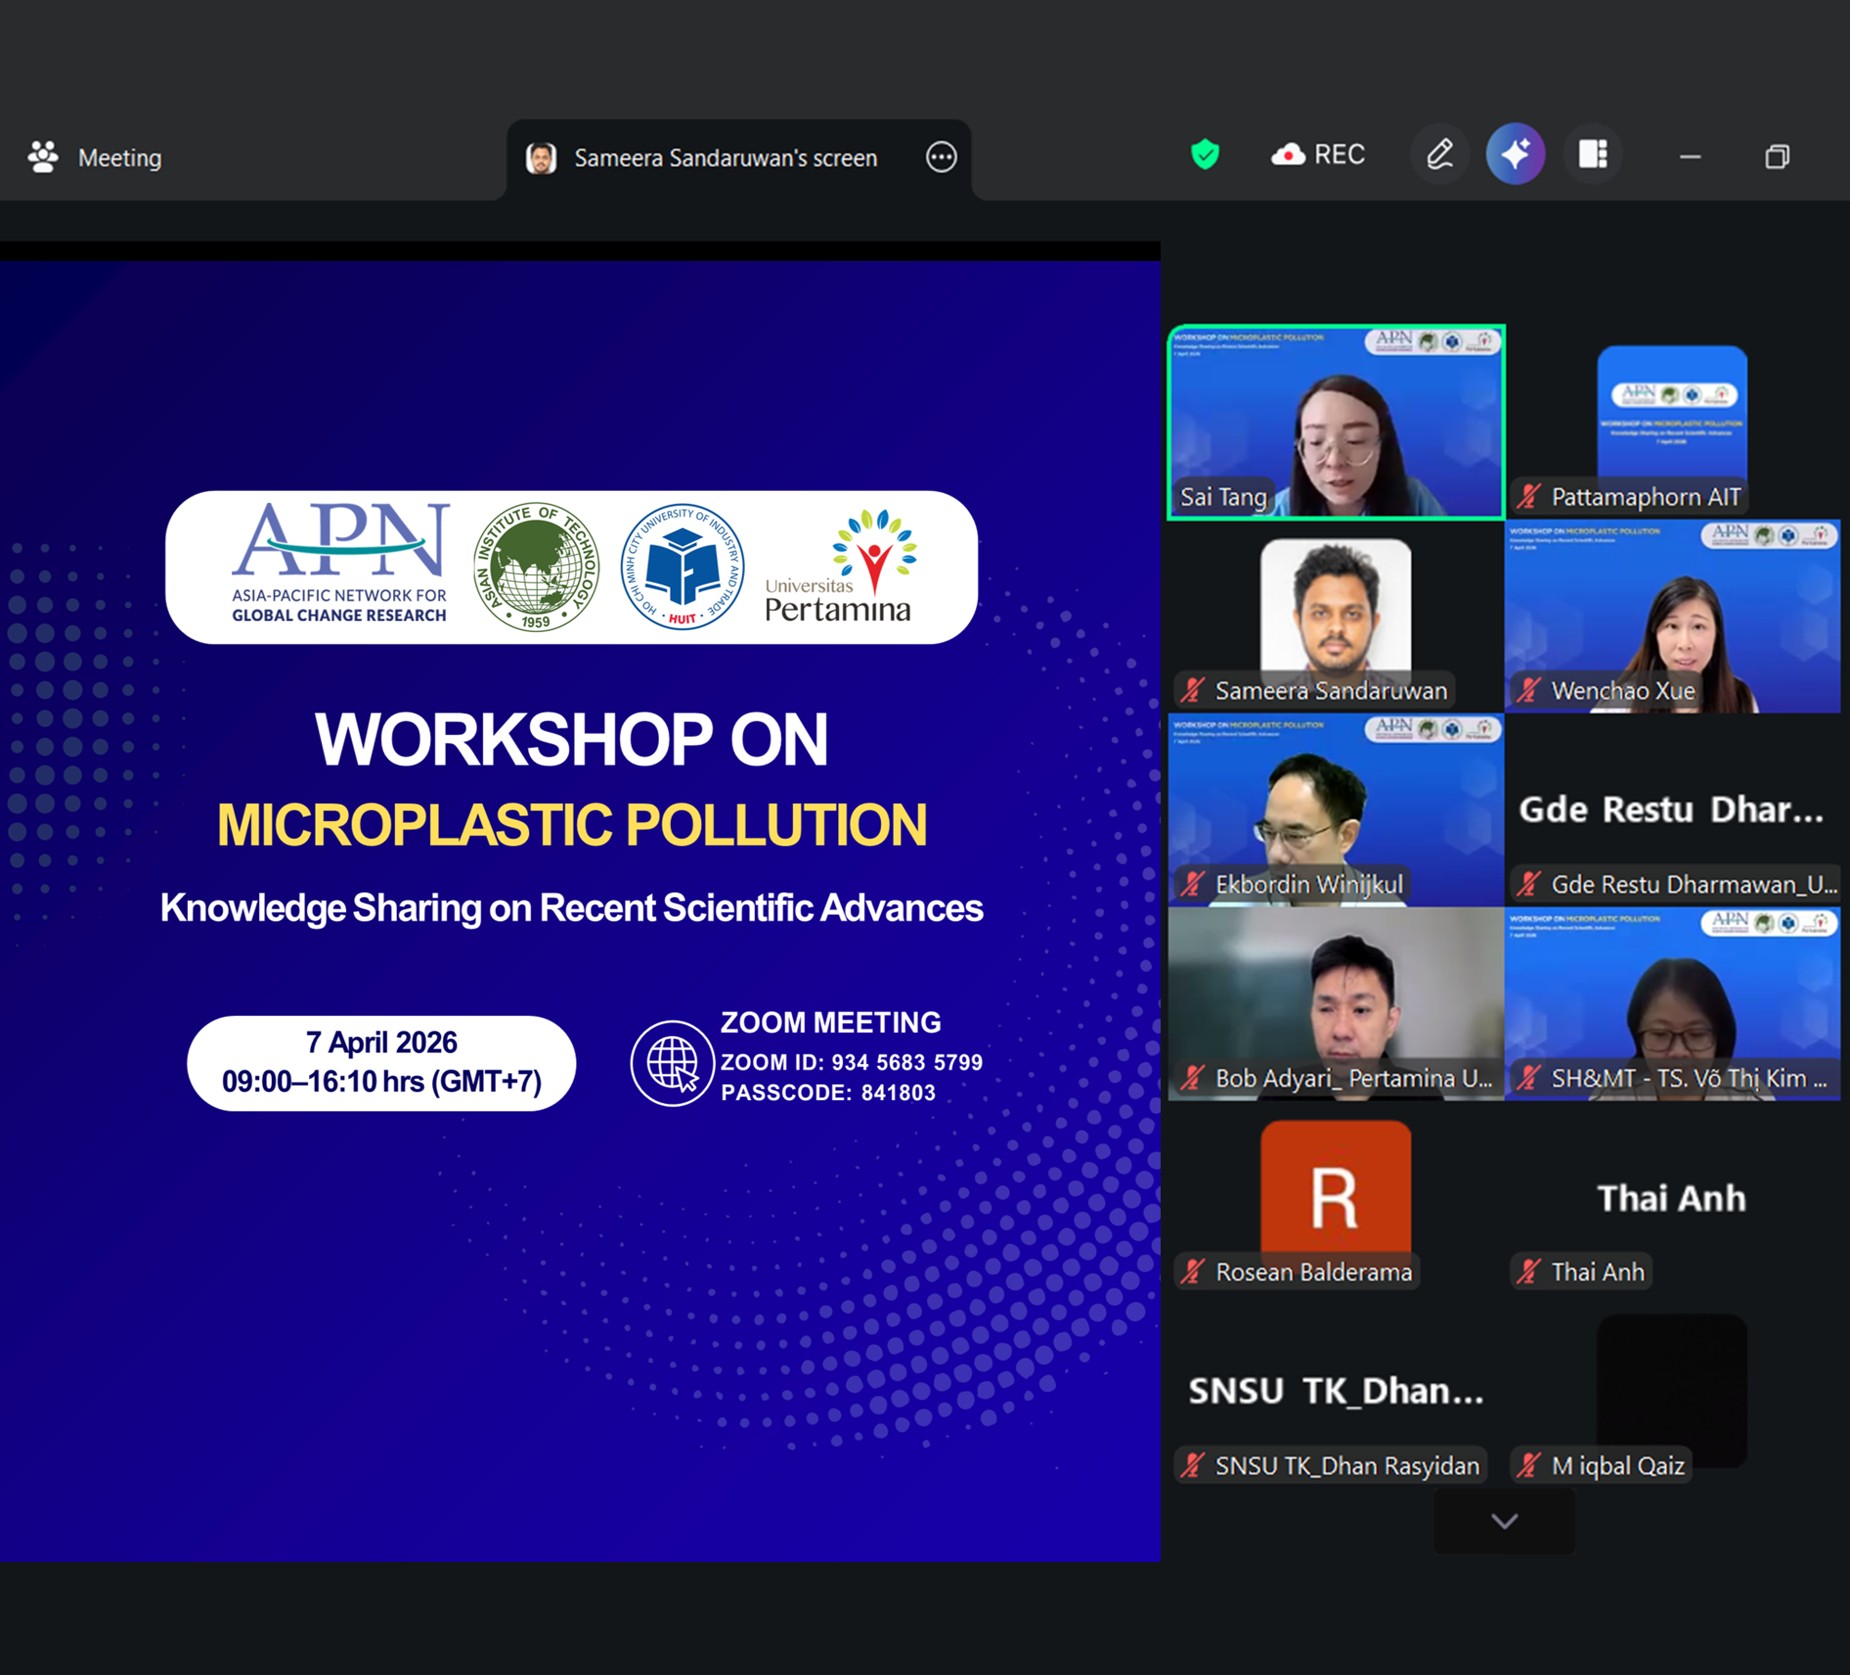Select Sameera Sandaruwan's screen tab

(725, 158)
